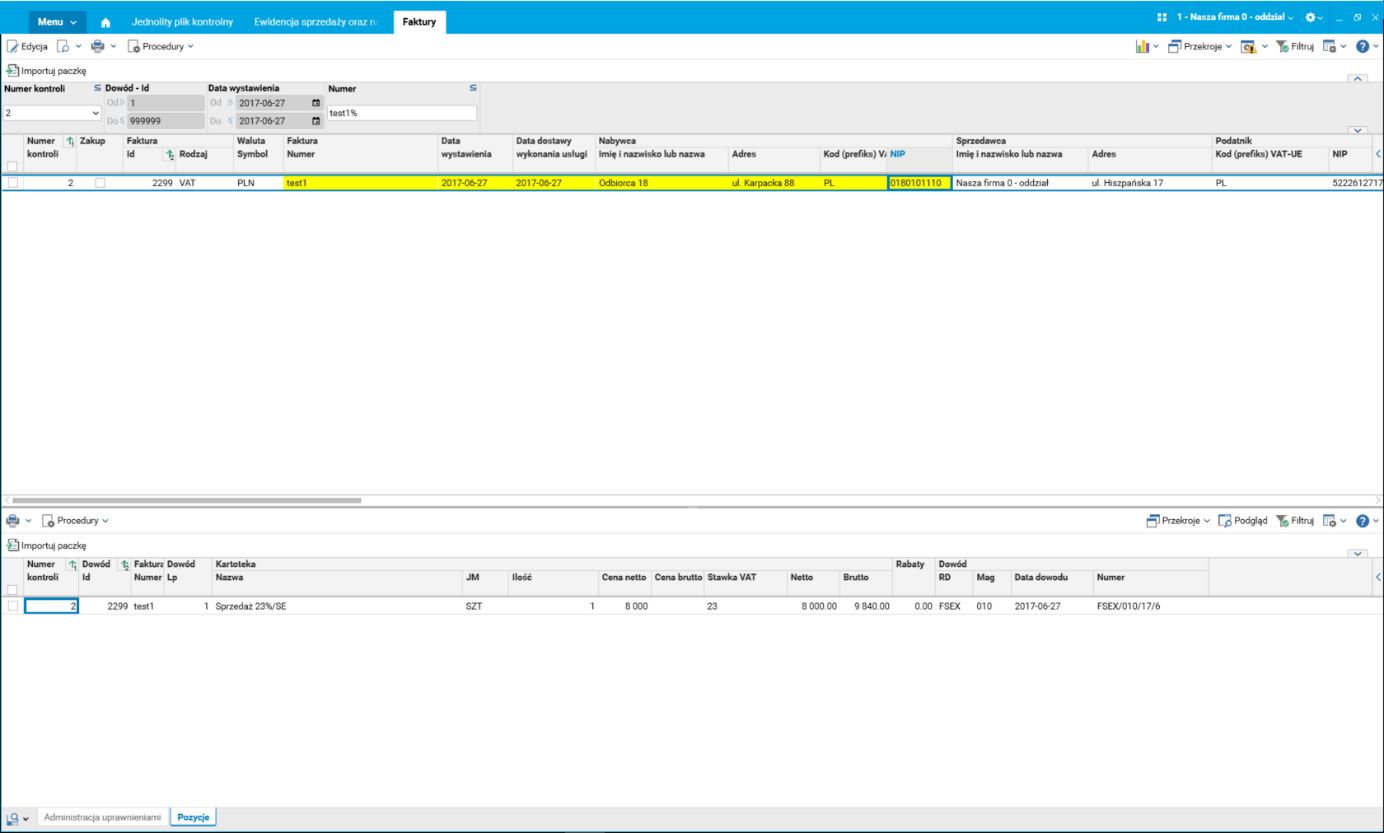This screenshot has height=833, width=1384.
Task: Select the Faktury tab
Action: [420, 22]
